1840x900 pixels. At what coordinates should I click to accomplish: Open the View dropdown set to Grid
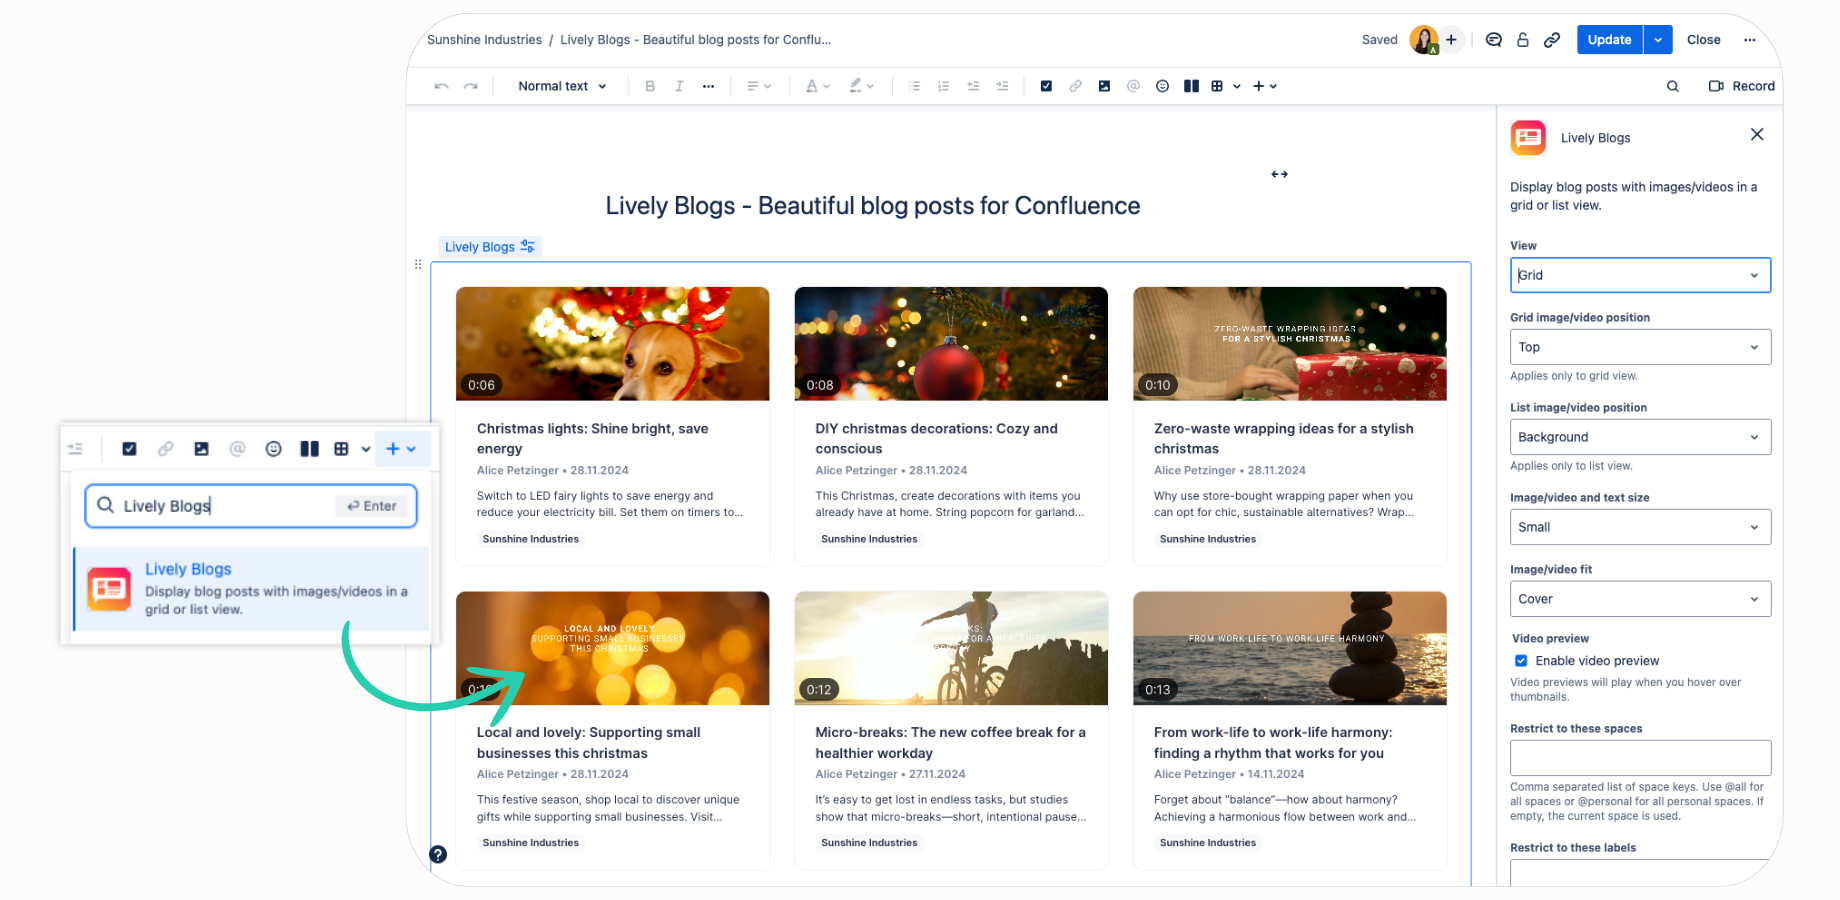(1639, 275)
